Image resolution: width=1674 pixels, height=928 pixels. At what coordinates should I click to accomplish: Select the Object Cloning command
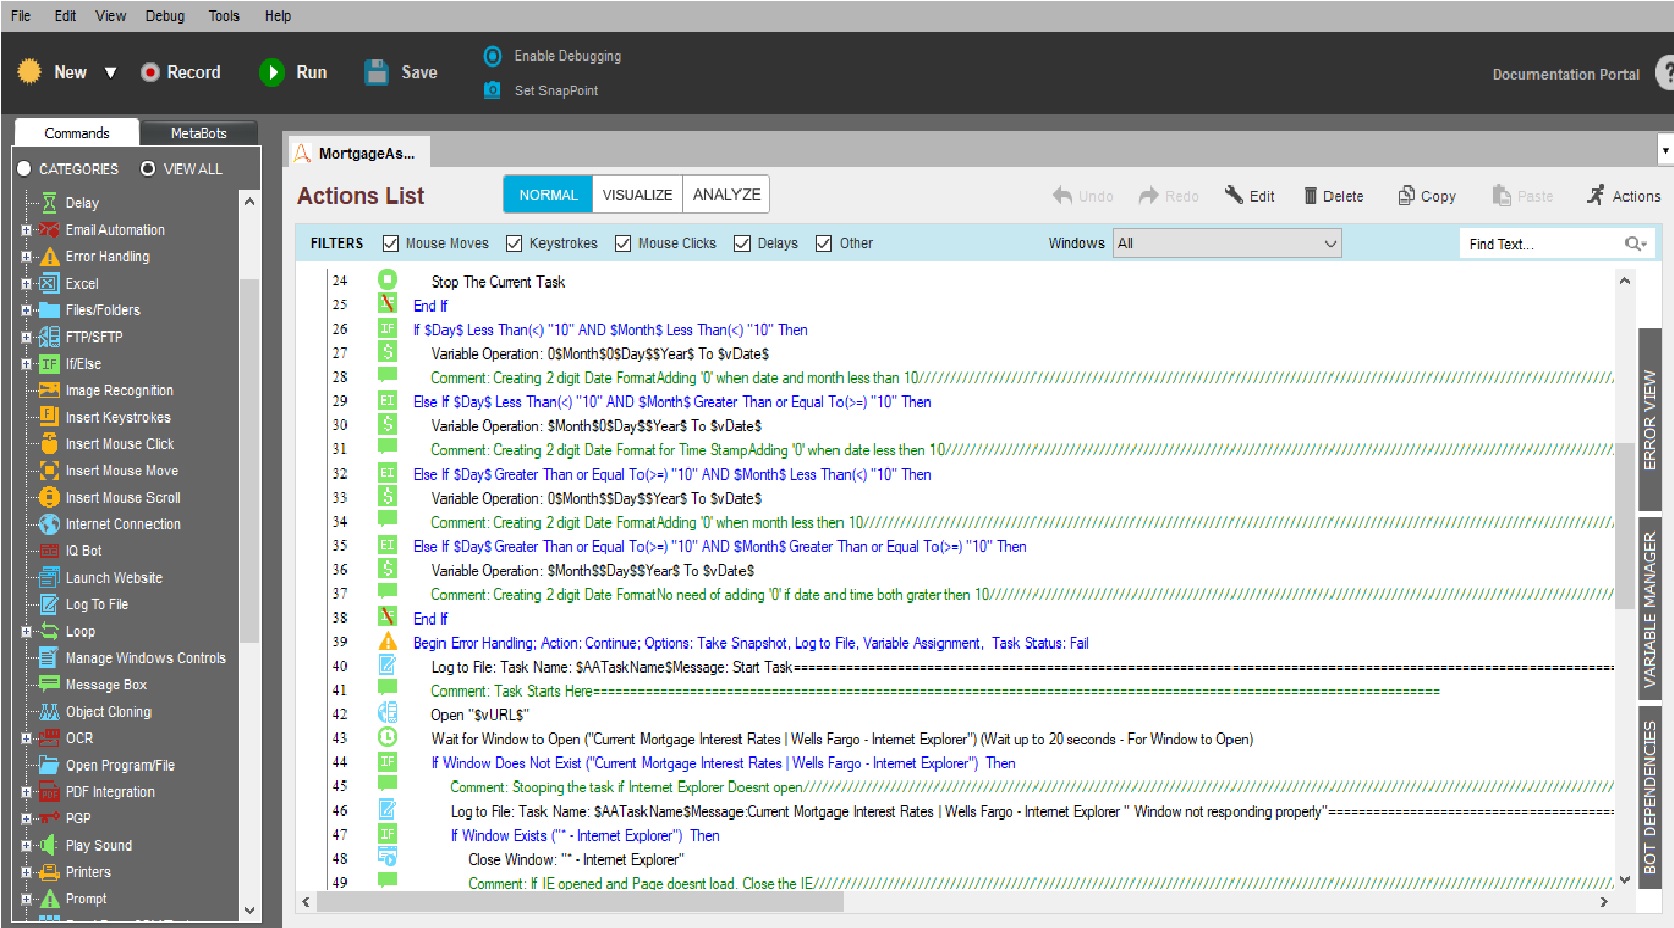coord(108,712)
